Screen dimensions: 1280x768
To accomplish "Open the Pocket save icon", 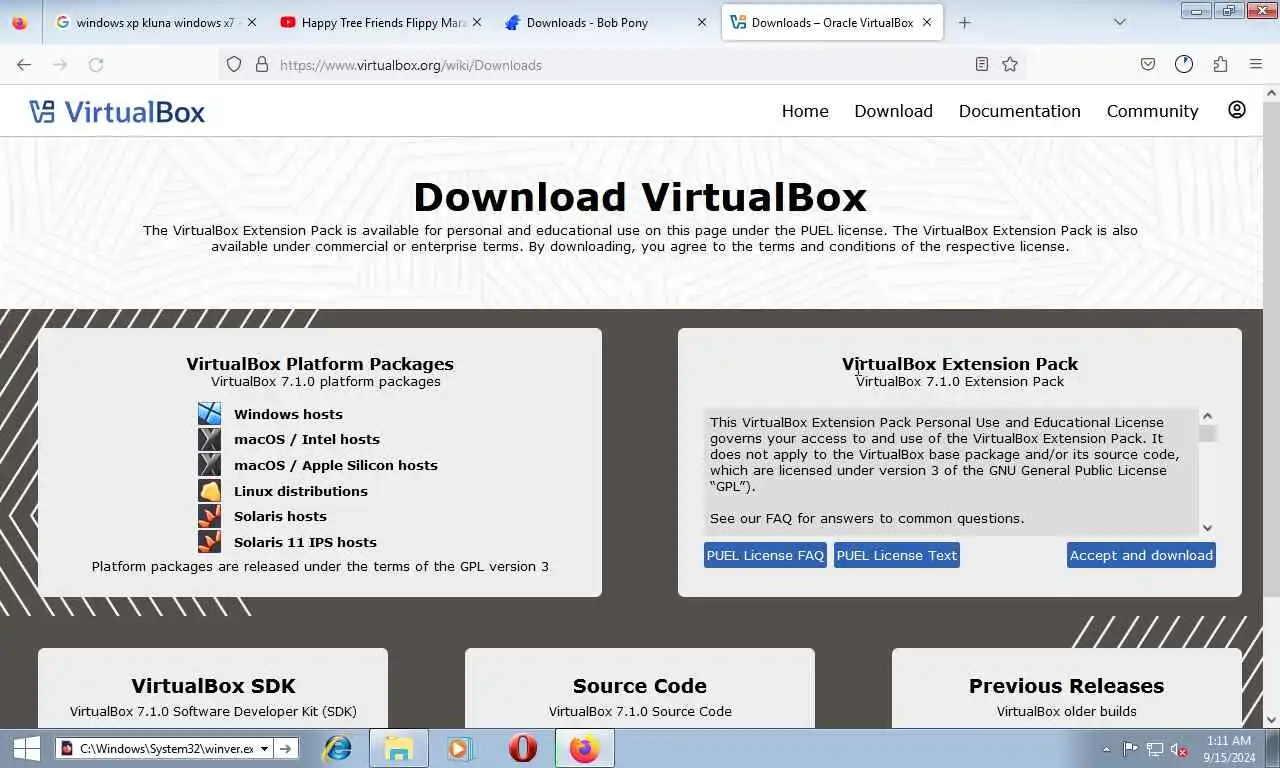I will [x=1148, y=64].
